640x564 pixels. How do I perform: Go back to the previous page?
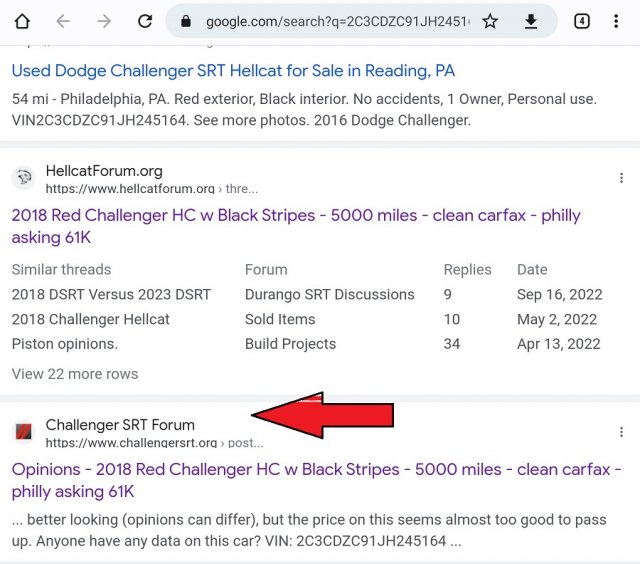coord(63,21)
